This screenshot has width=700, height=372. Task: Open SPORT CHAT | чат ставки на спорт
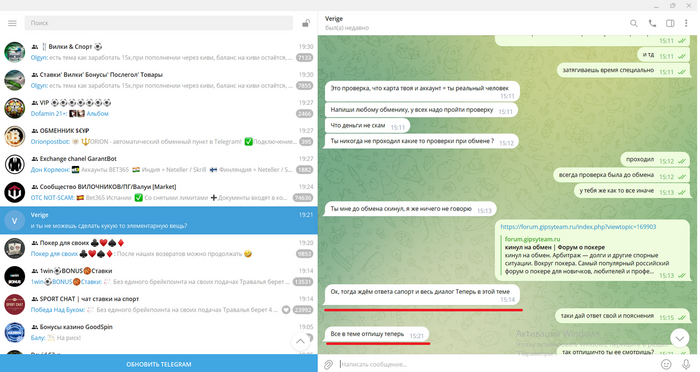pyautogui.click(x=158, y=305)
